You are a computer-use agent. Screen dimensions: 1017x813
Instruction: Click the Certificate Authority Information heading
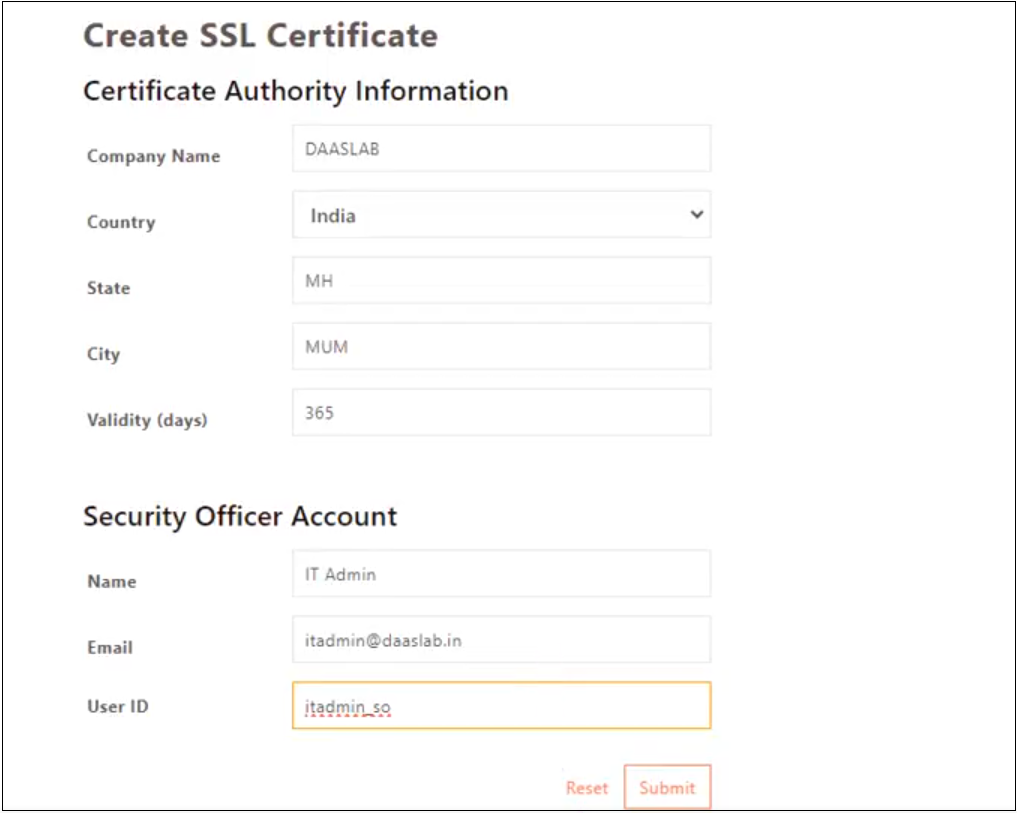[x=295, y=91]
